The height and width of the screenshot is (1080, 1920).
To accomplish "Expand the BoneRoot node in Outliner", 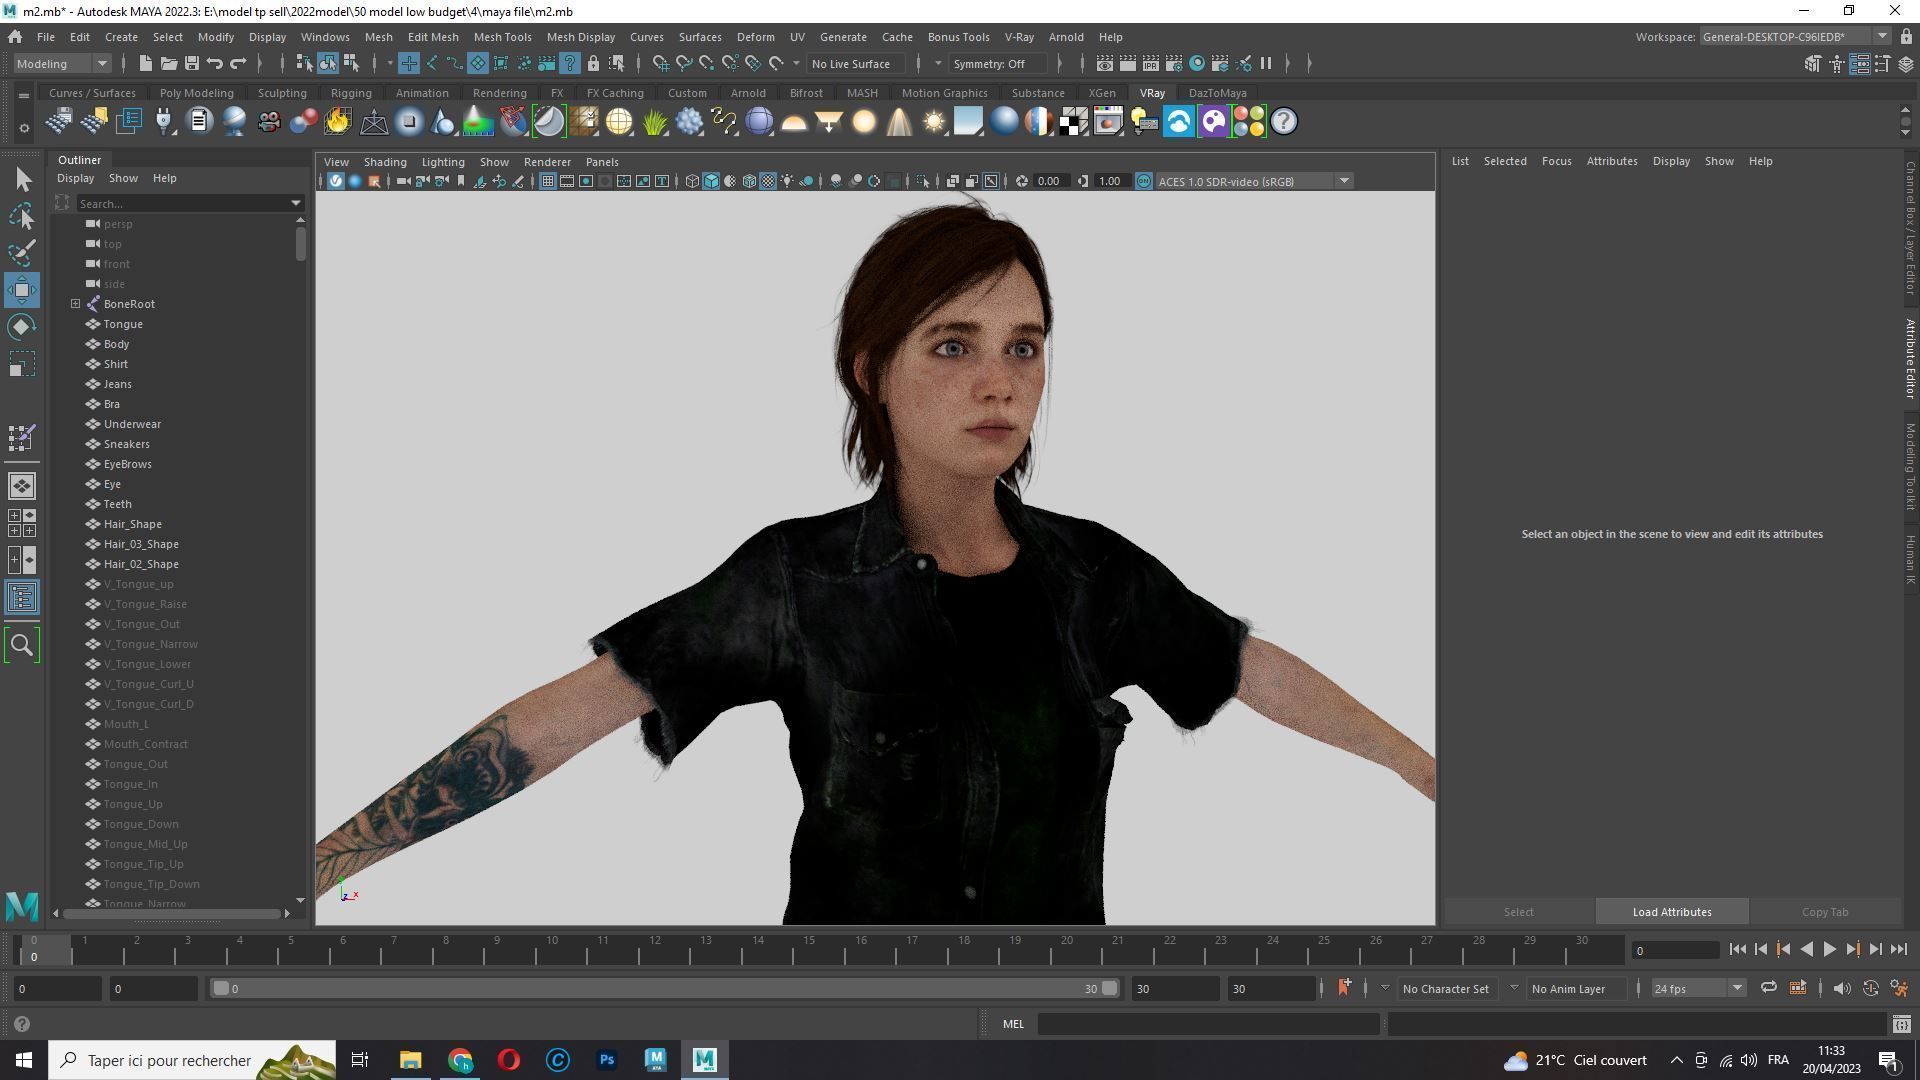I will (75, 304).
